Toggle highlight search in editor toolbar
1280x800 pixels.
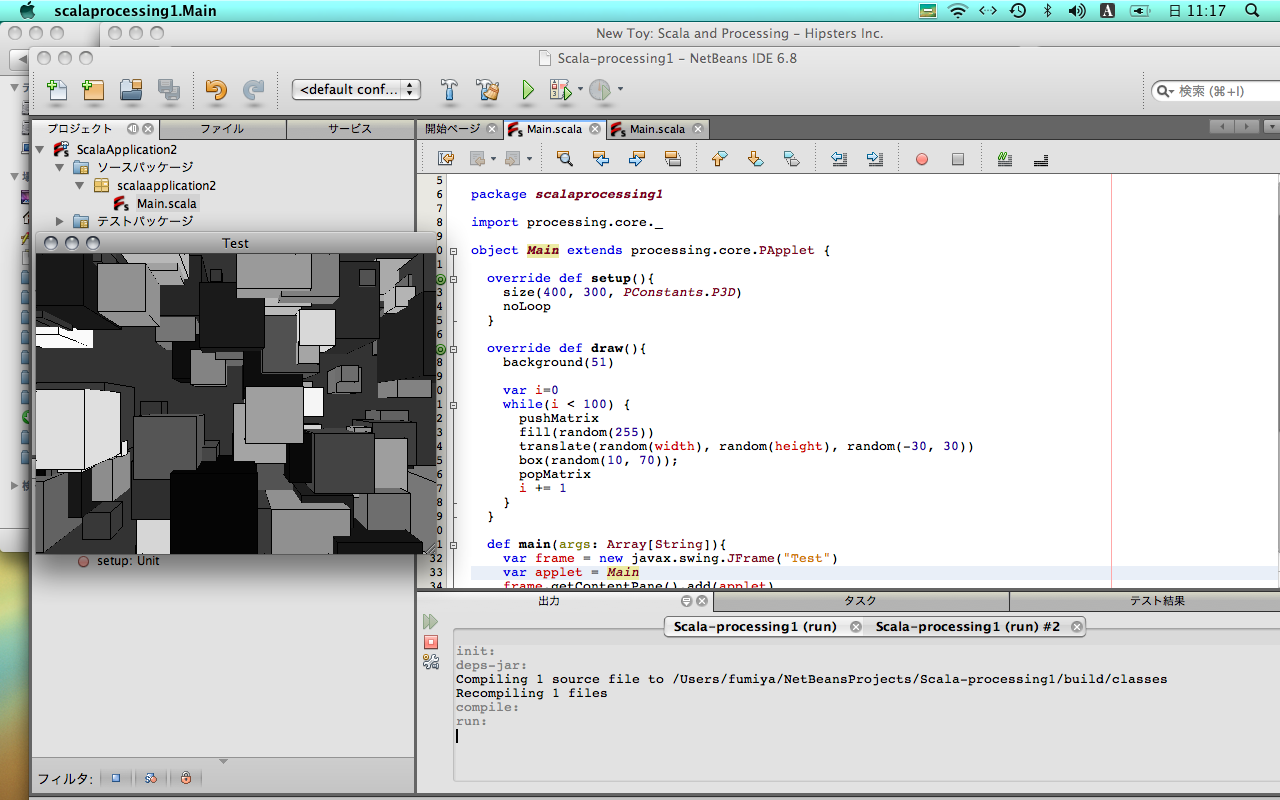[672, 159]
